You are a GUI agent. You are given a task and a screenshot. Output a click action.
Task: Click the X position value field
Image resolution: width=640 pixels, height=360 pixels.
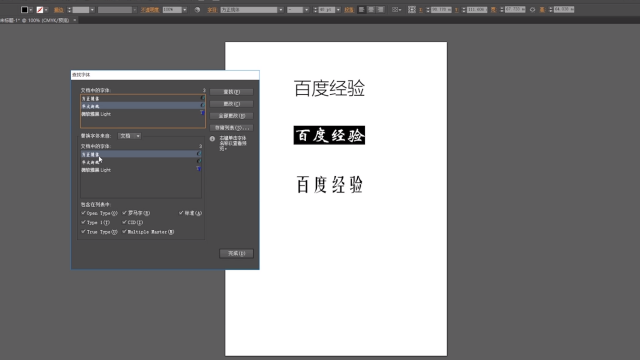coord(441,9)
